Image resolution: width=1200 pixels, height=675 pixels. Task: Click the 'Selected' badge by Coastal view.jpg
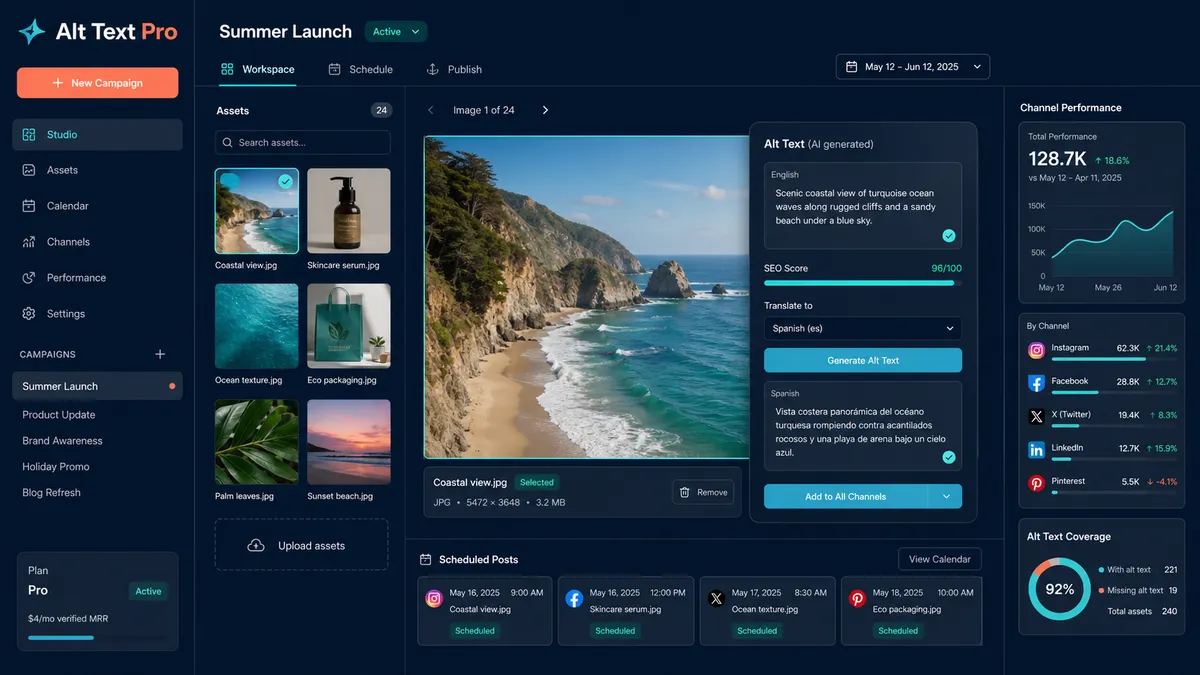click(537, 482)
